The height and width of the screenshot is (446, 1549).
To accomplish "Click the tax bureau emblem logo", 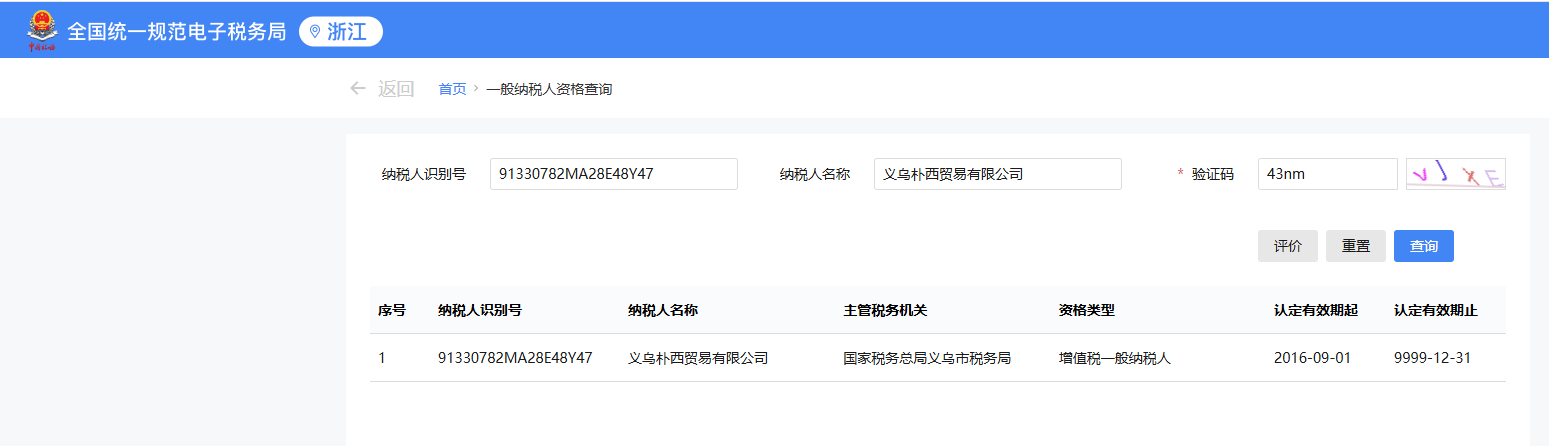I will point(42,30).
